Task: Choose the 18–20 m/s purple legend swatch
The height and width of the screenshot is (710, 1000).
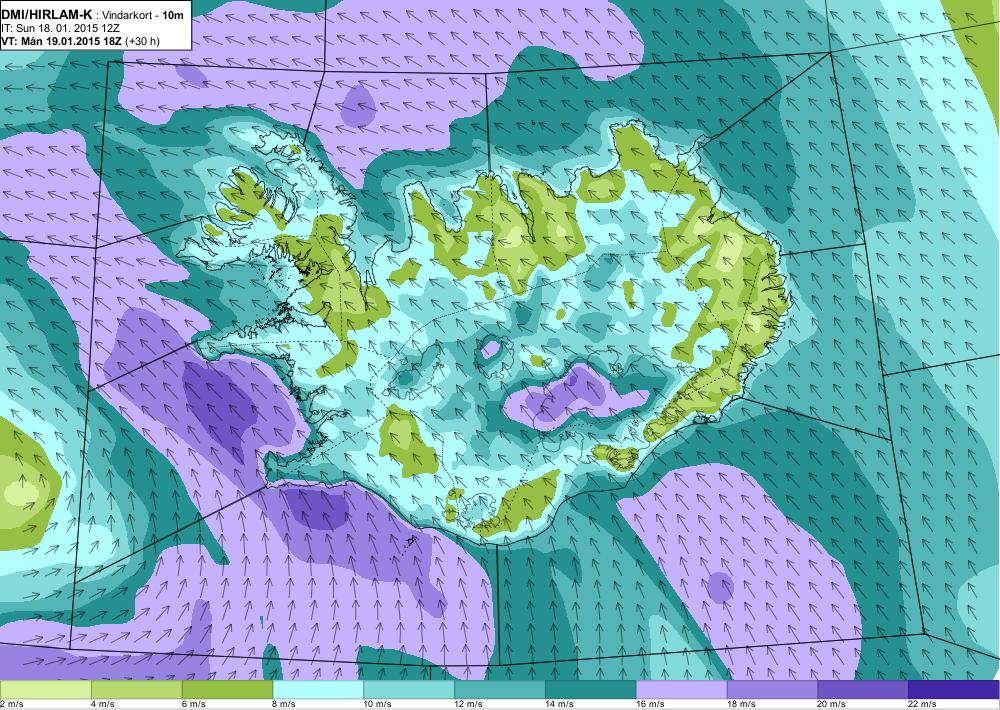Action: (x=772, y=690)
